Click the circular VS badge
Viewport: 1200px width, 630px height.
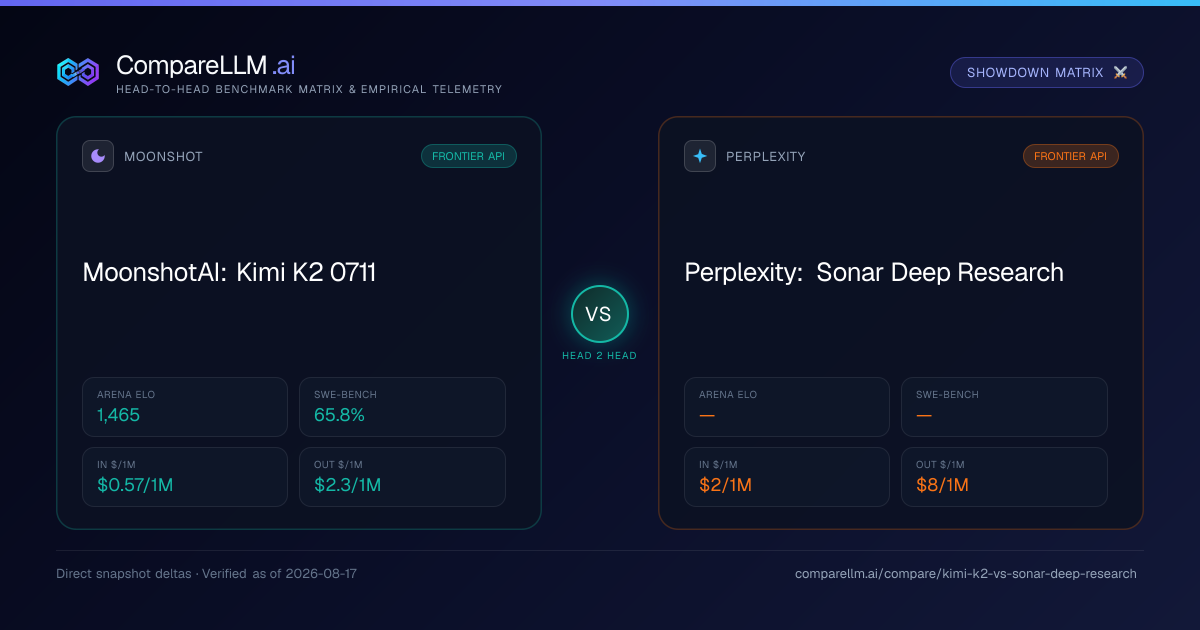599,314
